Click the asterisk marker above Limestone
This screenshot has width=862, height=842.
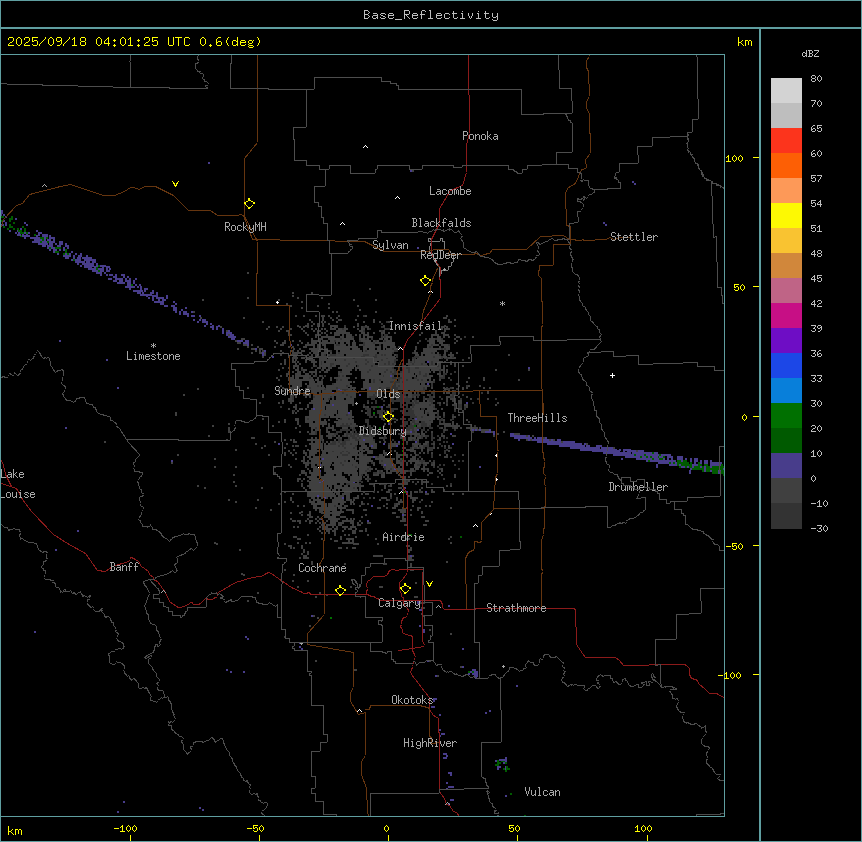pos(154,345)
